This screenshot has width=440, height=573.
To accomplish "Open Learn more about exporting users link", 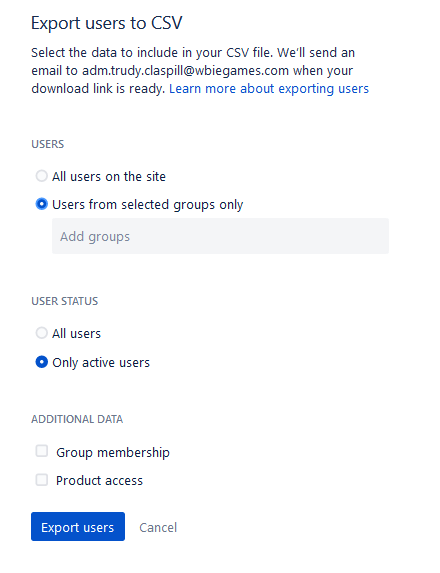I will coord(269,88).
